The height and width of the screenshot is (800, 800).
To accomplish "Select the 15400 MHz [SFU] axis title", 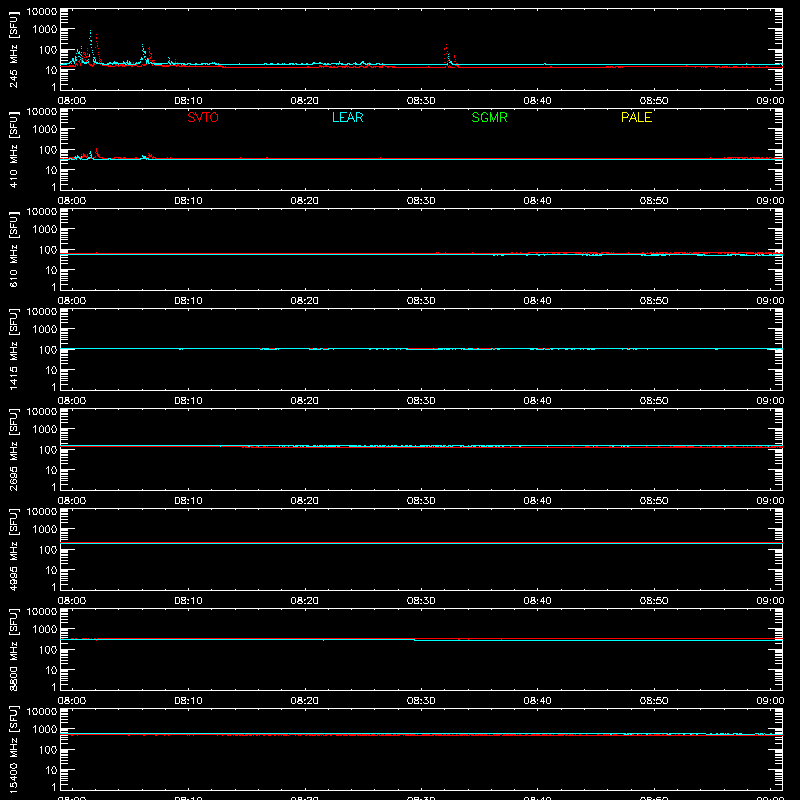I will point(13,750).
